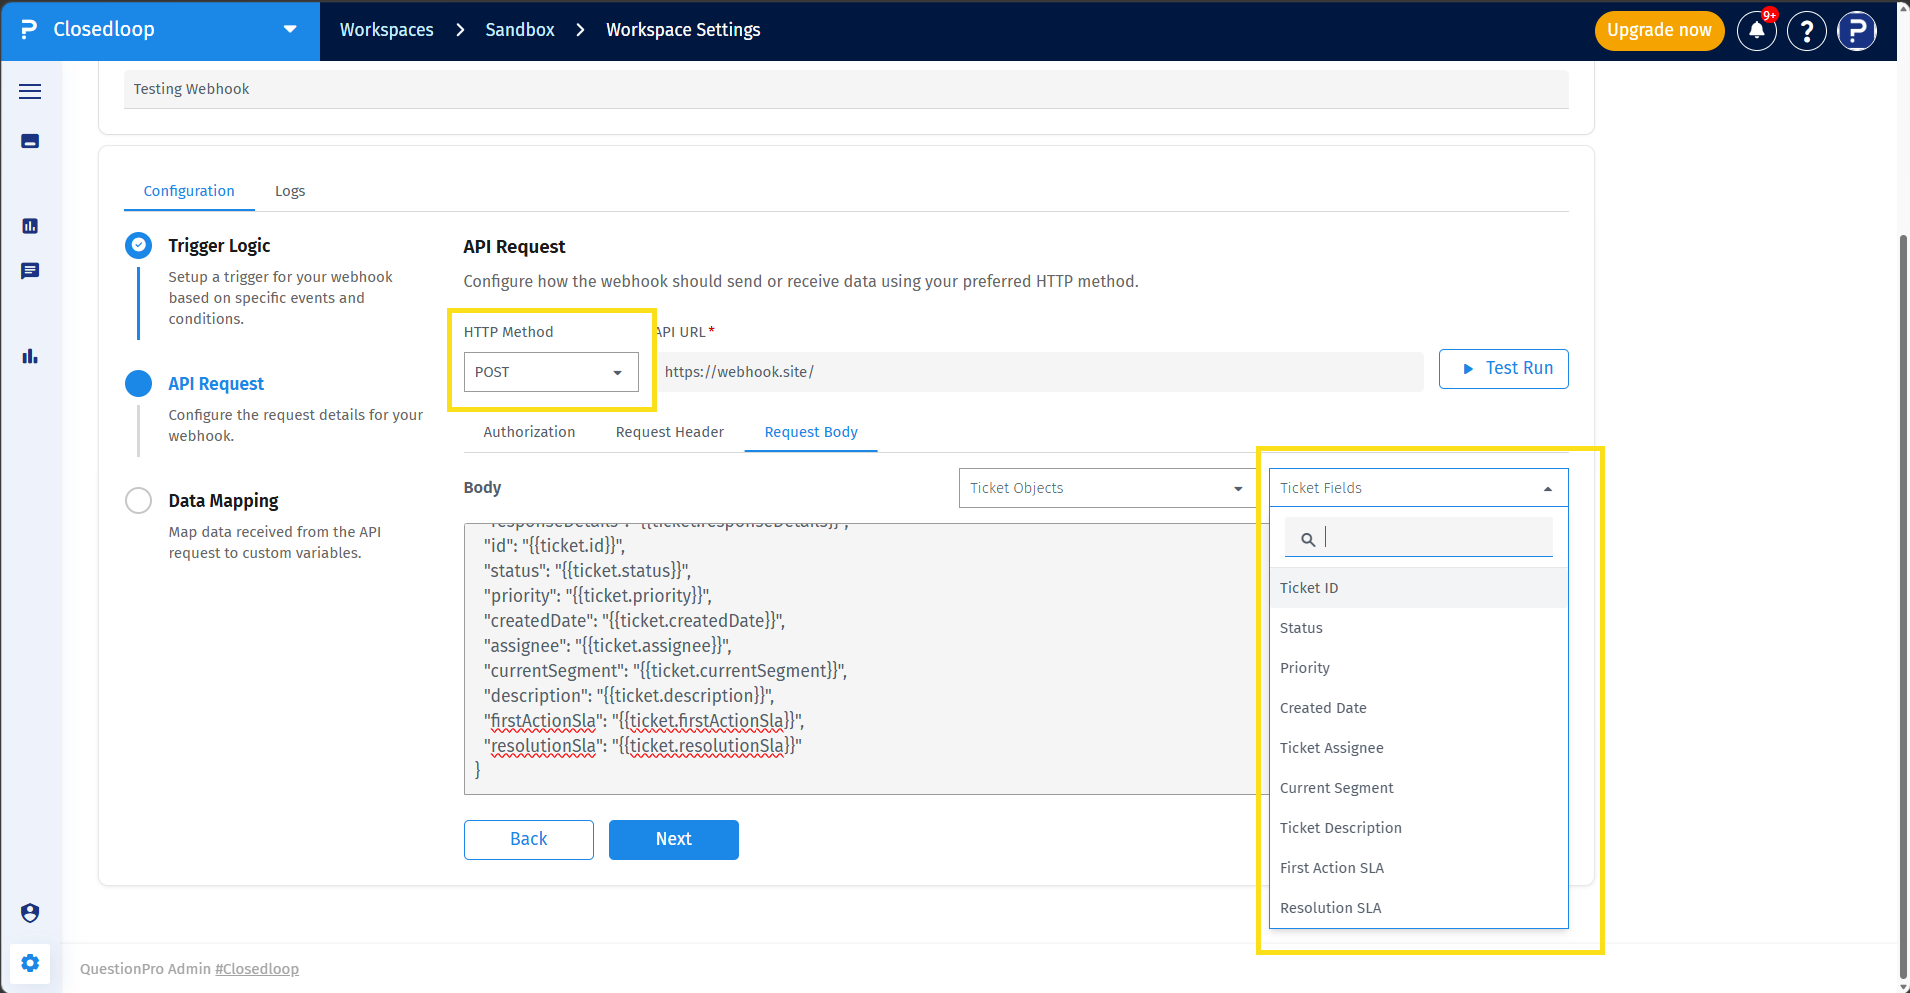
Task: Open Workspace Settings breadcrumb
Action: [x=683, y=30]
